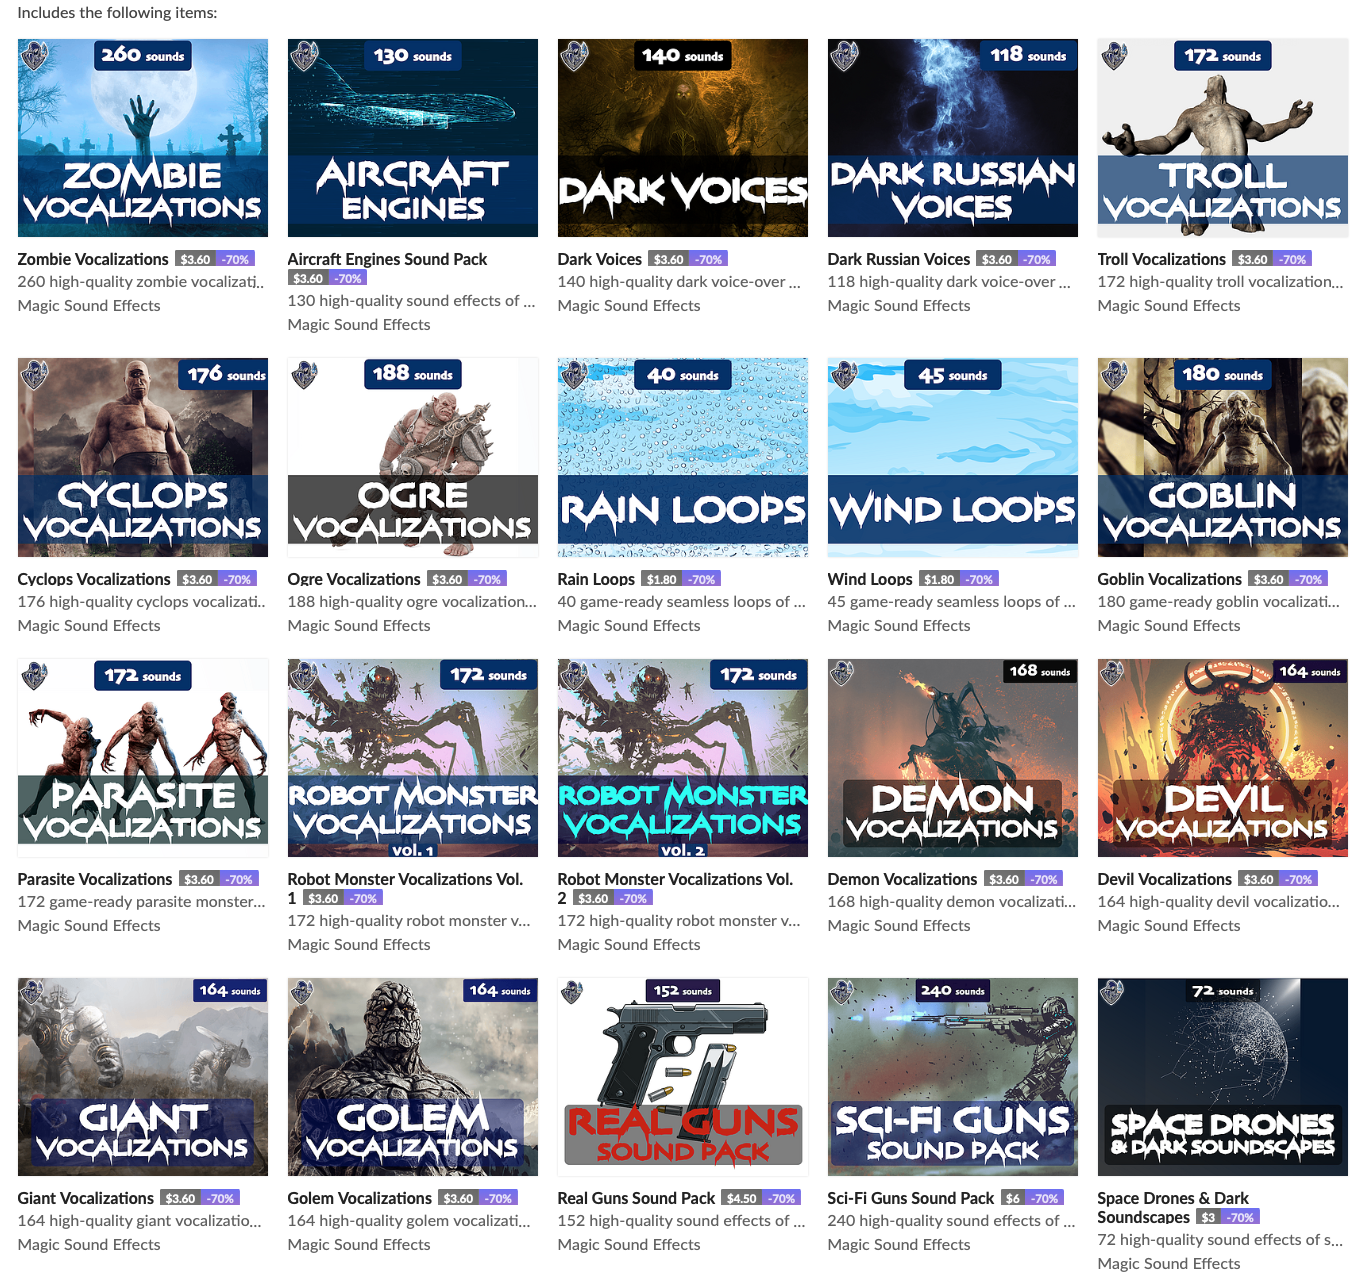Open the Aircraft Engines cover image
This screenshot has height=1280, width=1361.
(413, 138)
